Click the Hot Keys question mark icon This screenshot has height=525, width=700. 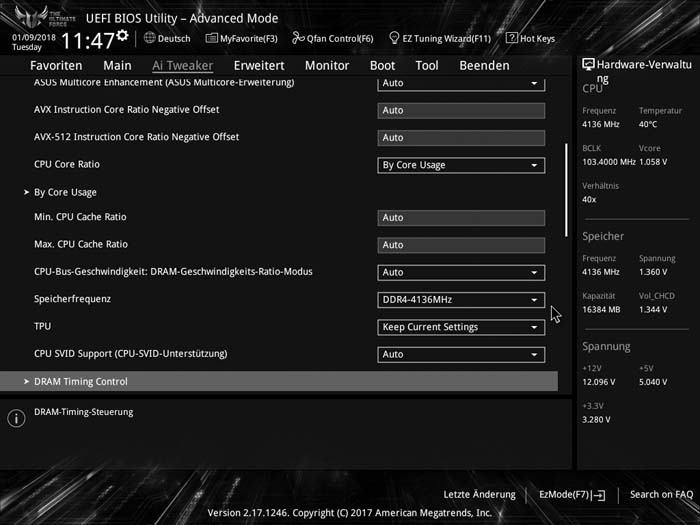pos(512,38)
